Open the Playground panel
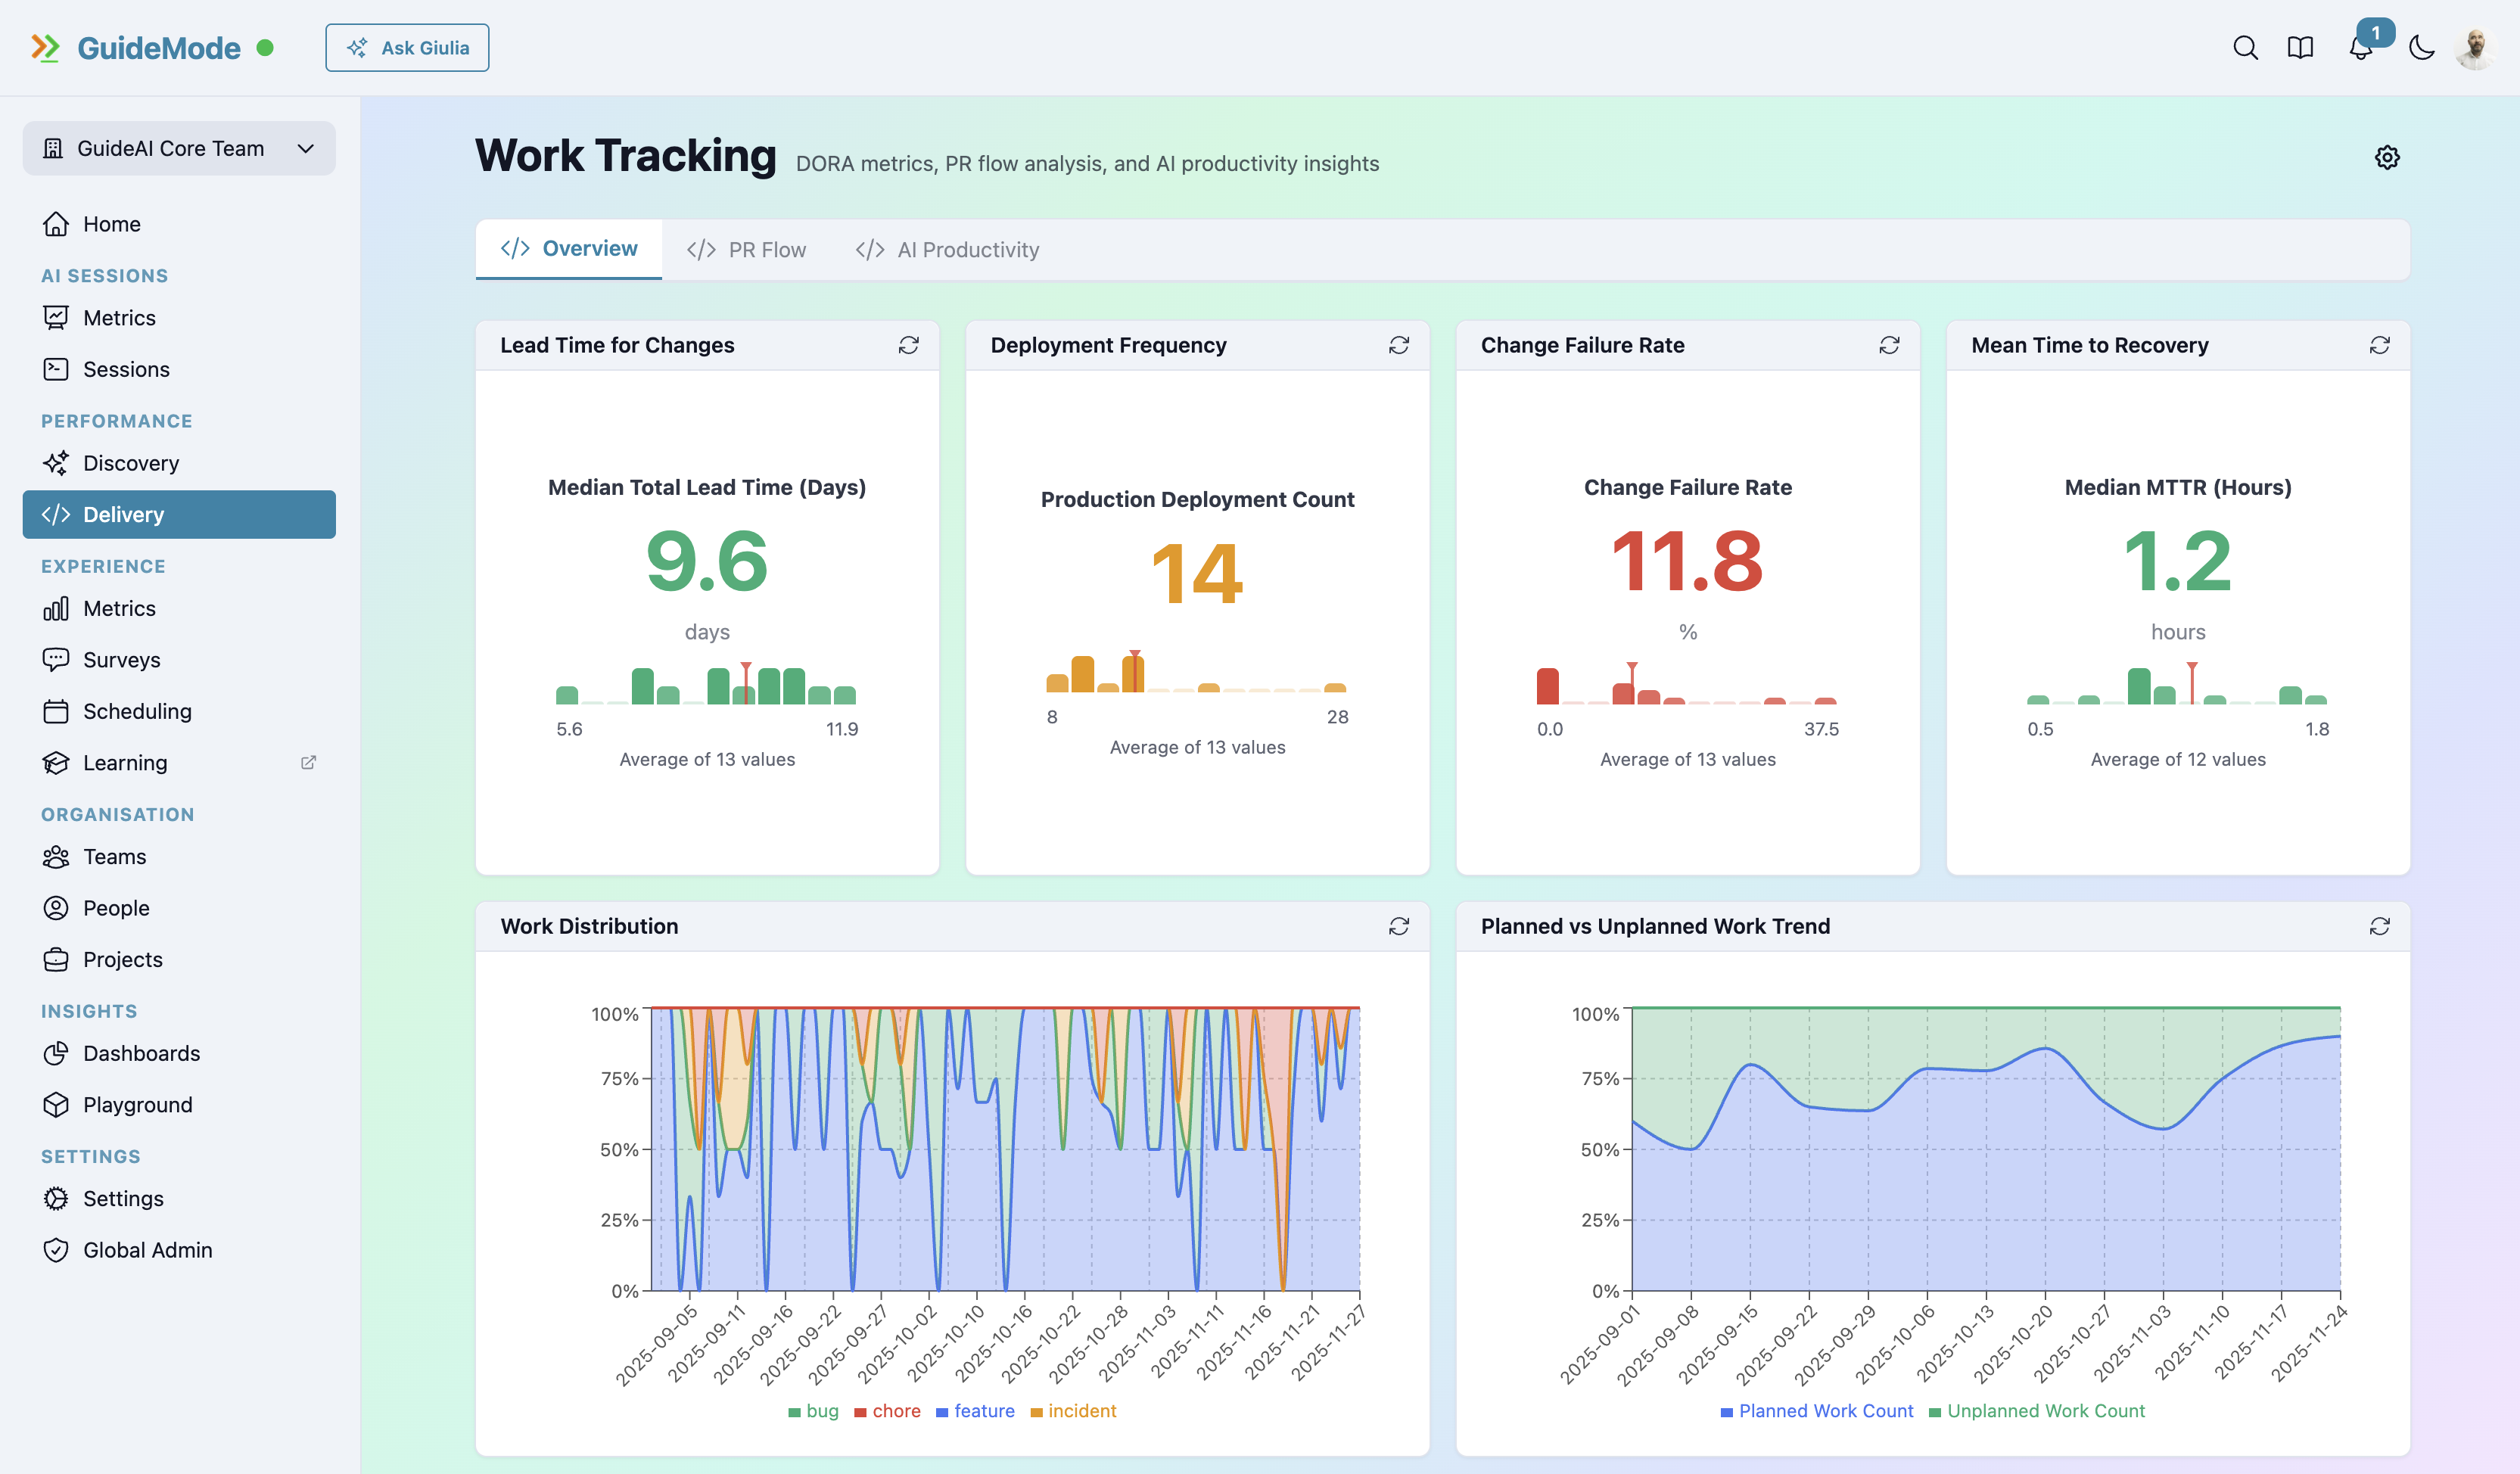This screenshot has height=1474, width=2520. (137, 1104)
